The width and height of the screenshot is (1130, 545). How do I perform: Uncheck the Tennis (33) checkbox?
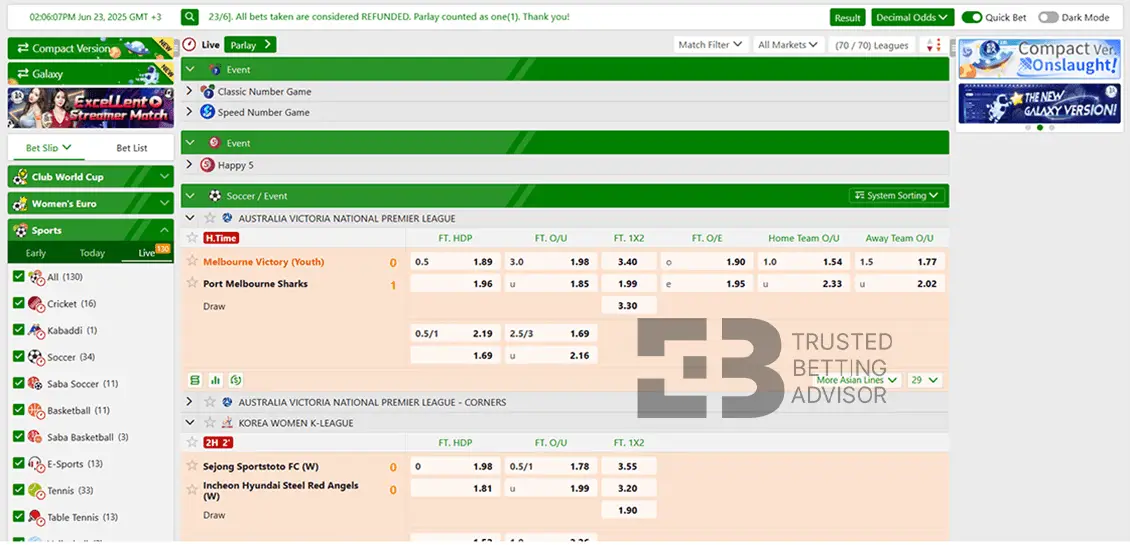[x=19, y=489]
